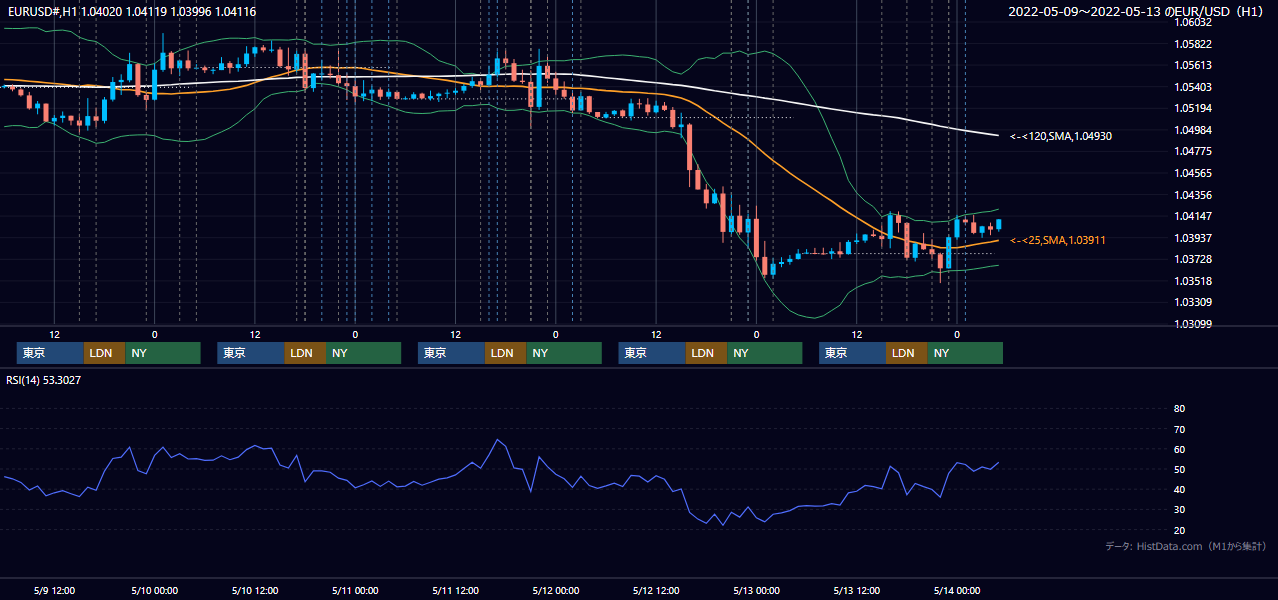This screenshot has height=600, width=1278.
Task: Click the RSI level 60 label
Action: tap(1179, 449)
